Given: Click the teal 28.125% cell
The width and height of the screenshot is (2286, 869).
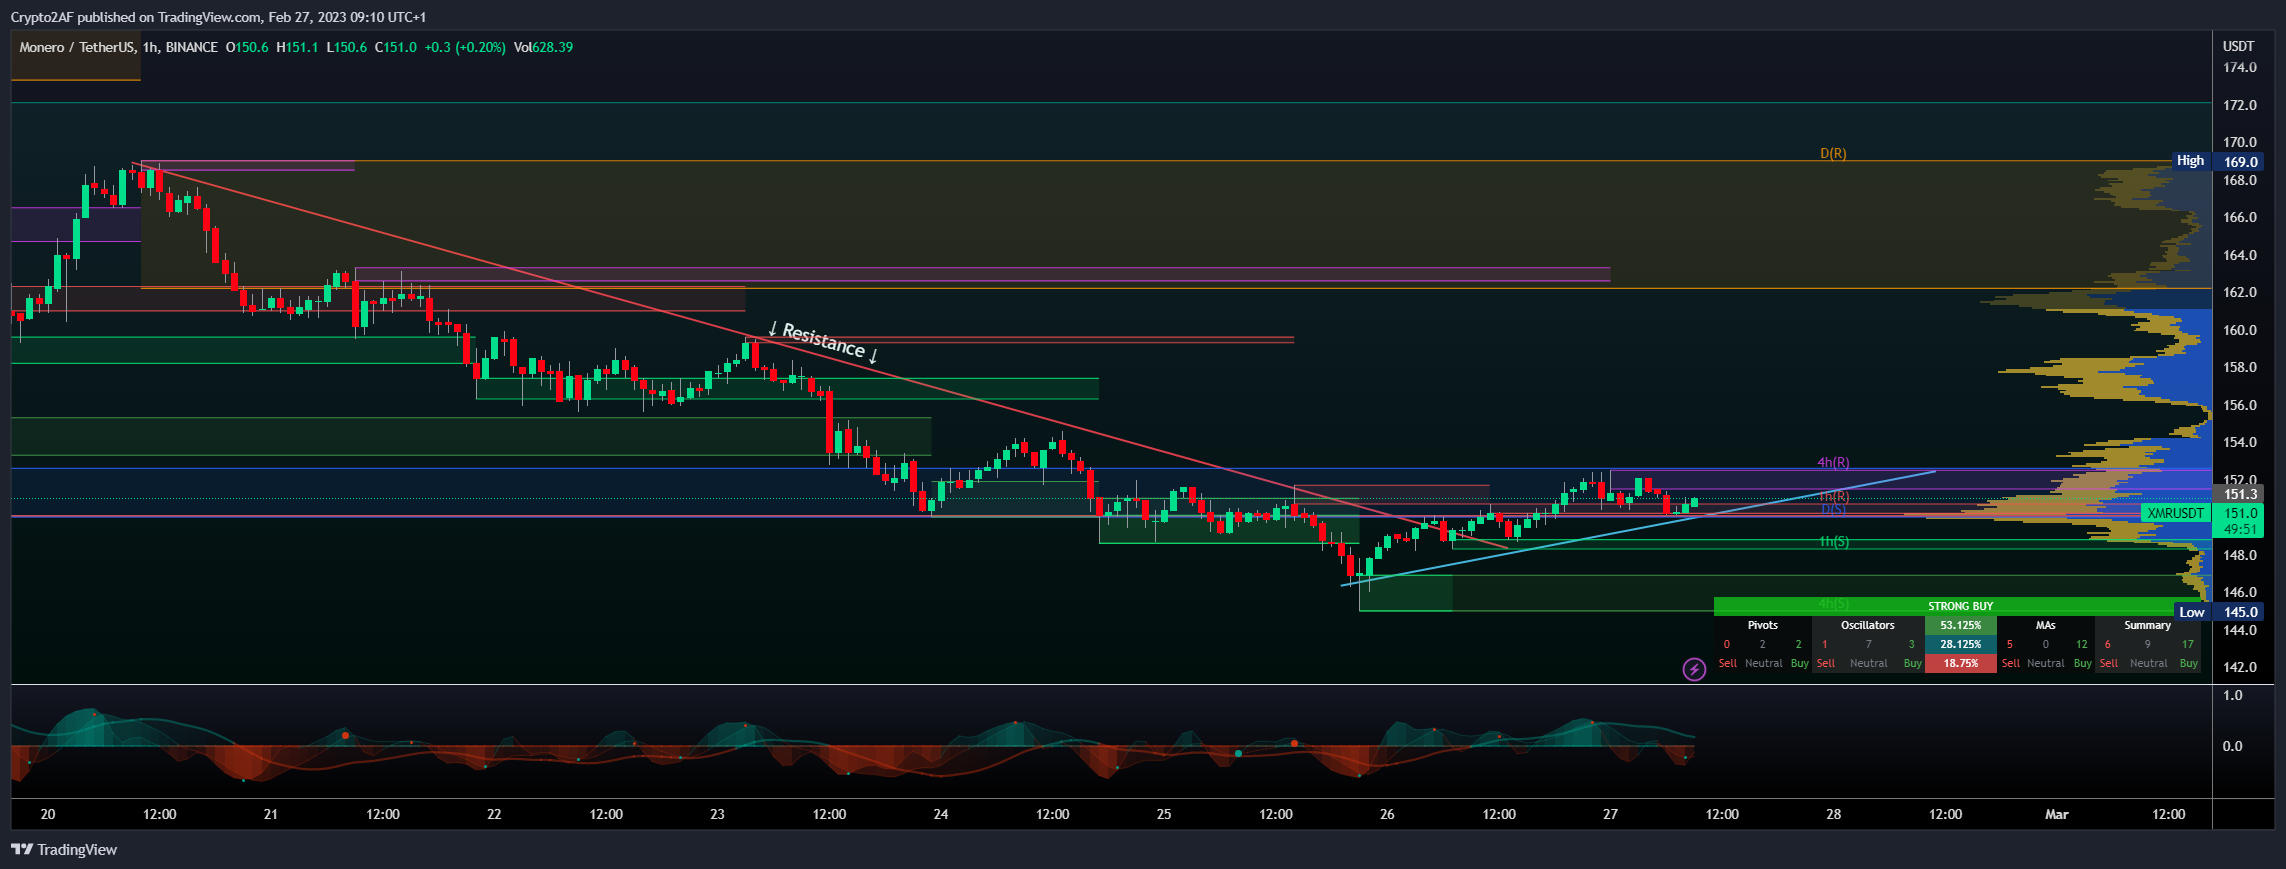Looking at the screenshot, I should click(x=1961, y=644).
